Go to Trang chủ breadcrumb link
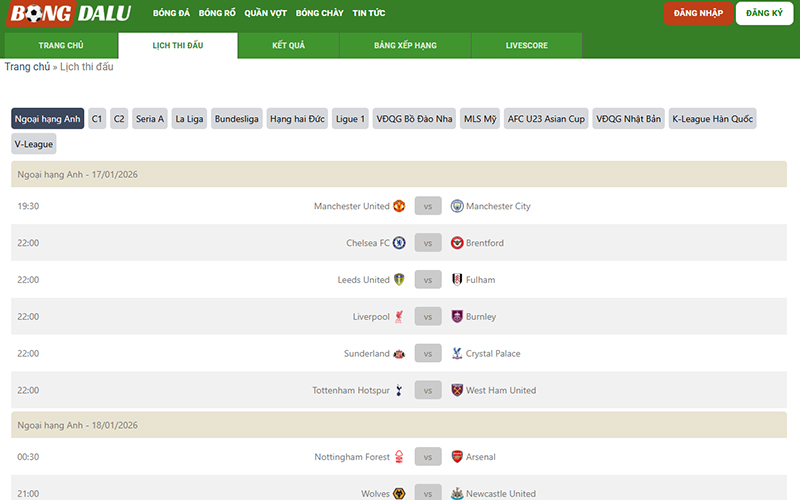800x500 pixels. [27, 67]
